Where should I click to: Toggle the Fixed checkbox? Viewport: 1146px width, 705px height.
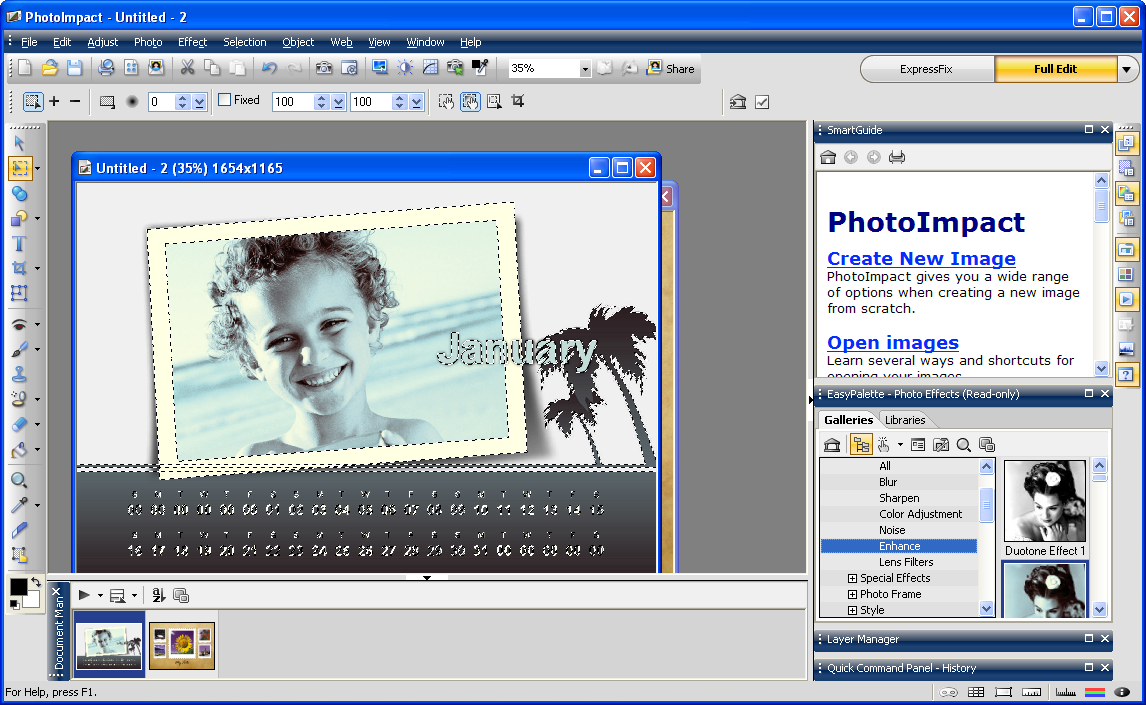(225, 100)
